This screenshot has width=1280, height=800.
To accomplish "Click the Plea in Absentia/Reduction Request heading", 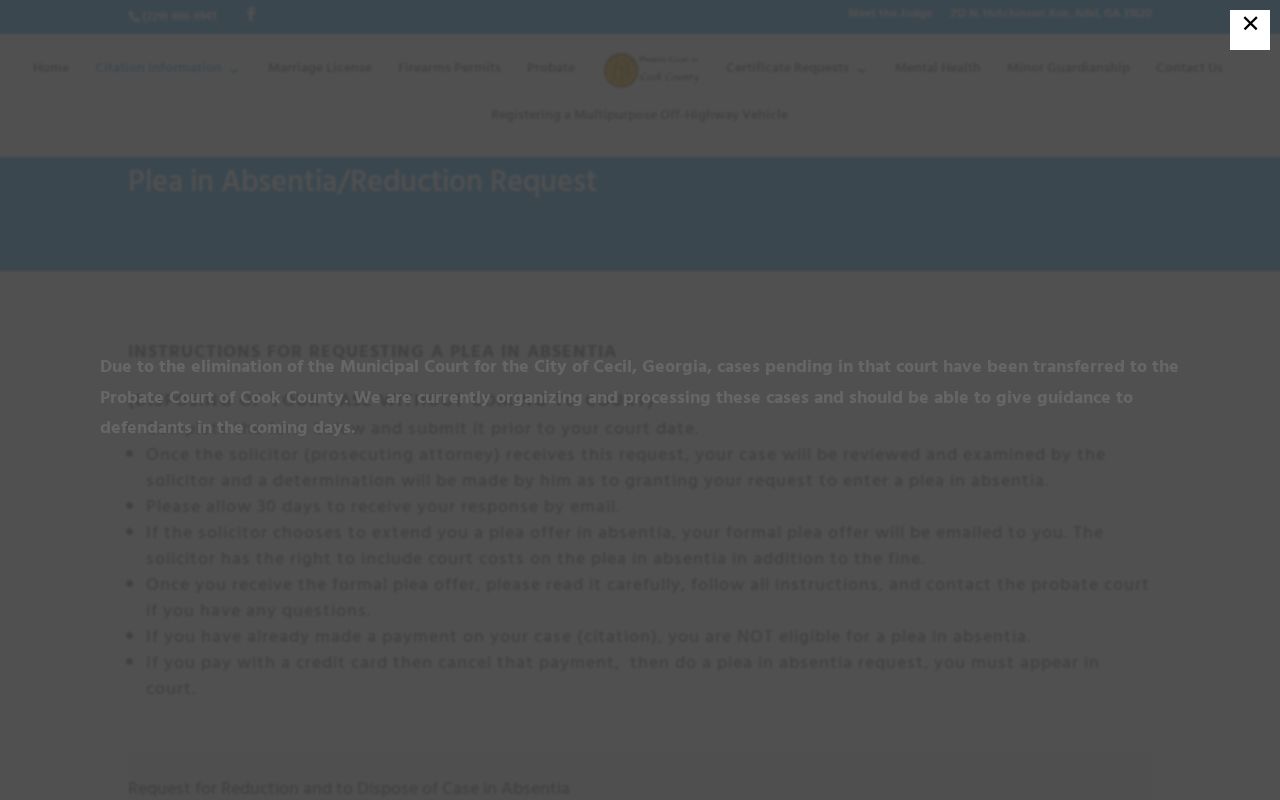I will pyautogui.click(x=362, y=182).
